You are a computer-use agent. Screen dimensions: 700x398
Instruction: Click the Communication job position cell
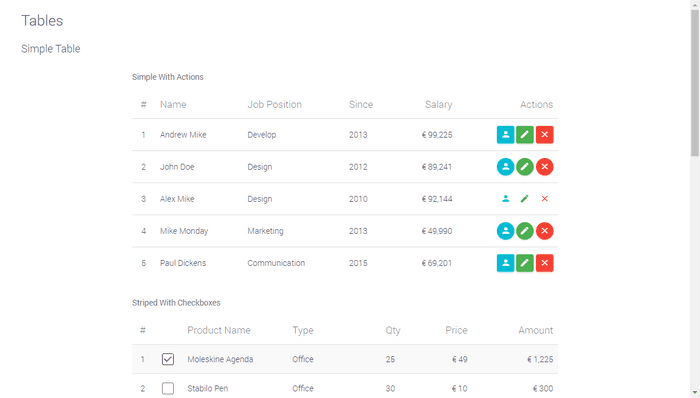point(276,263)
